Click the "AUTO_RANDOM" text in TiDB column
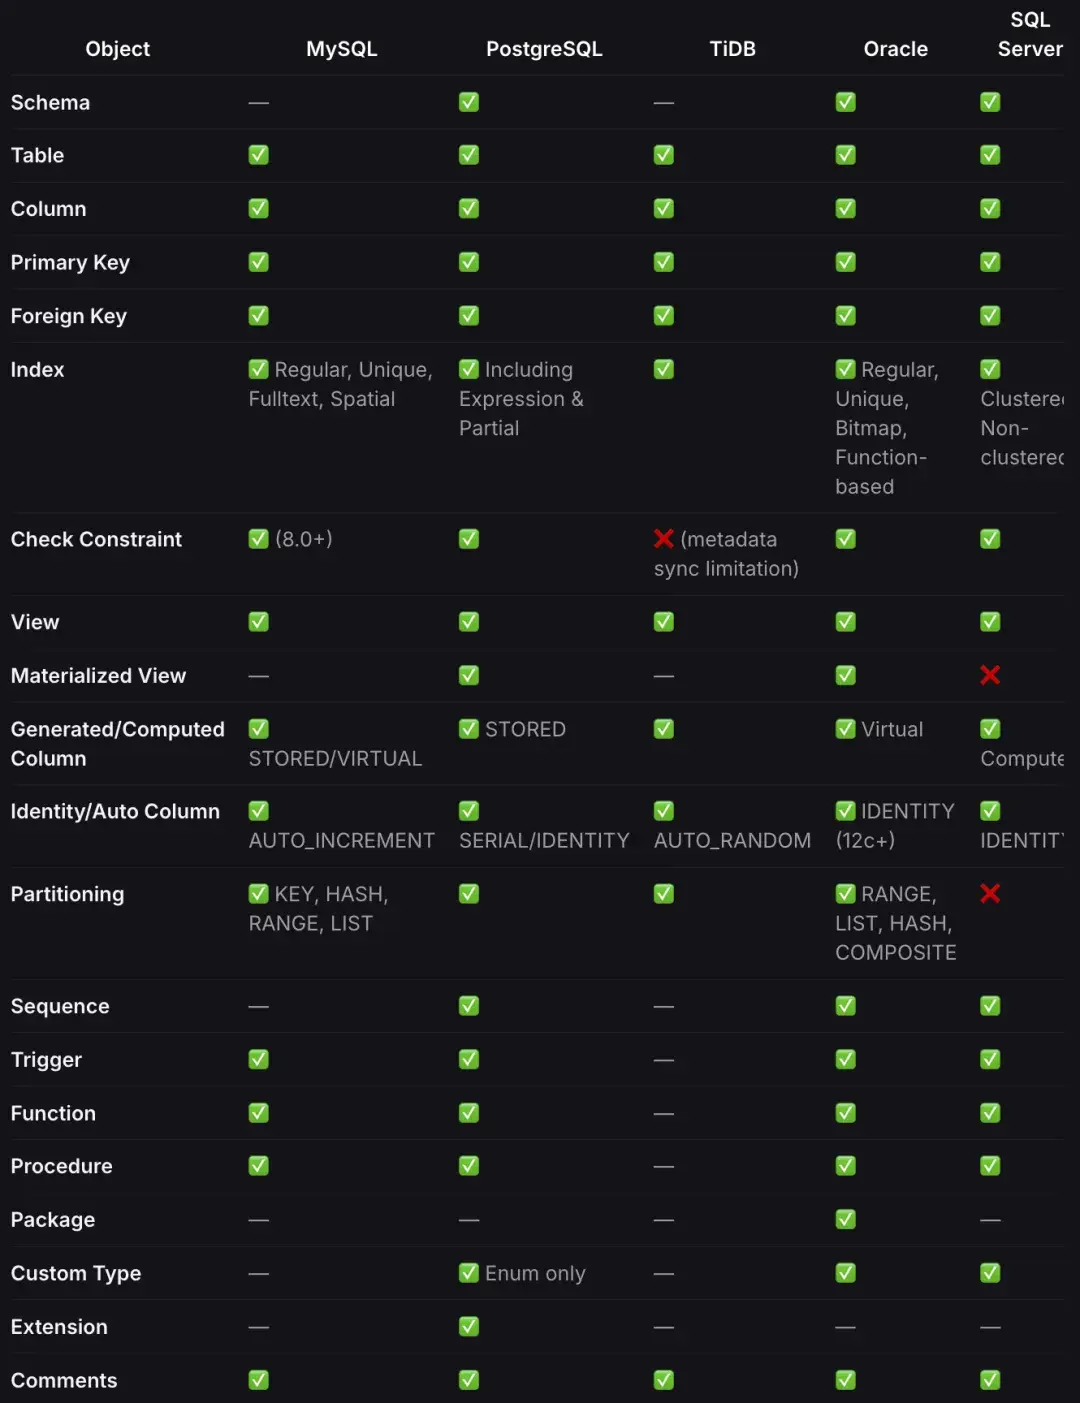 732,840
